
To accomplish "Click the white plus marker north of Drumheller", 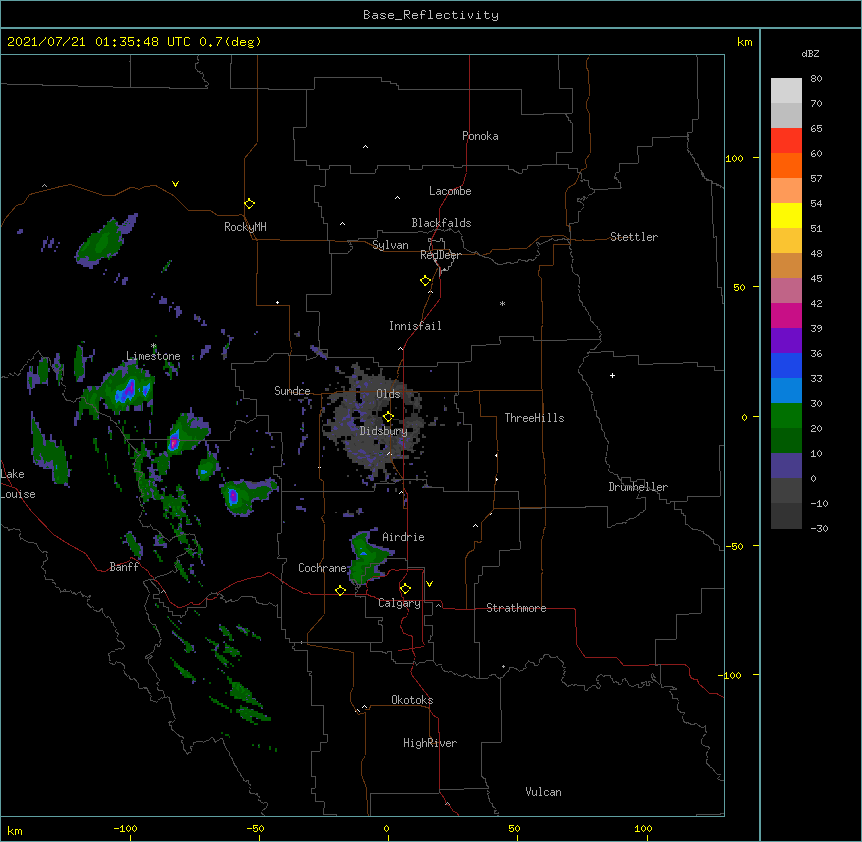I will click(x=612, y=375).
